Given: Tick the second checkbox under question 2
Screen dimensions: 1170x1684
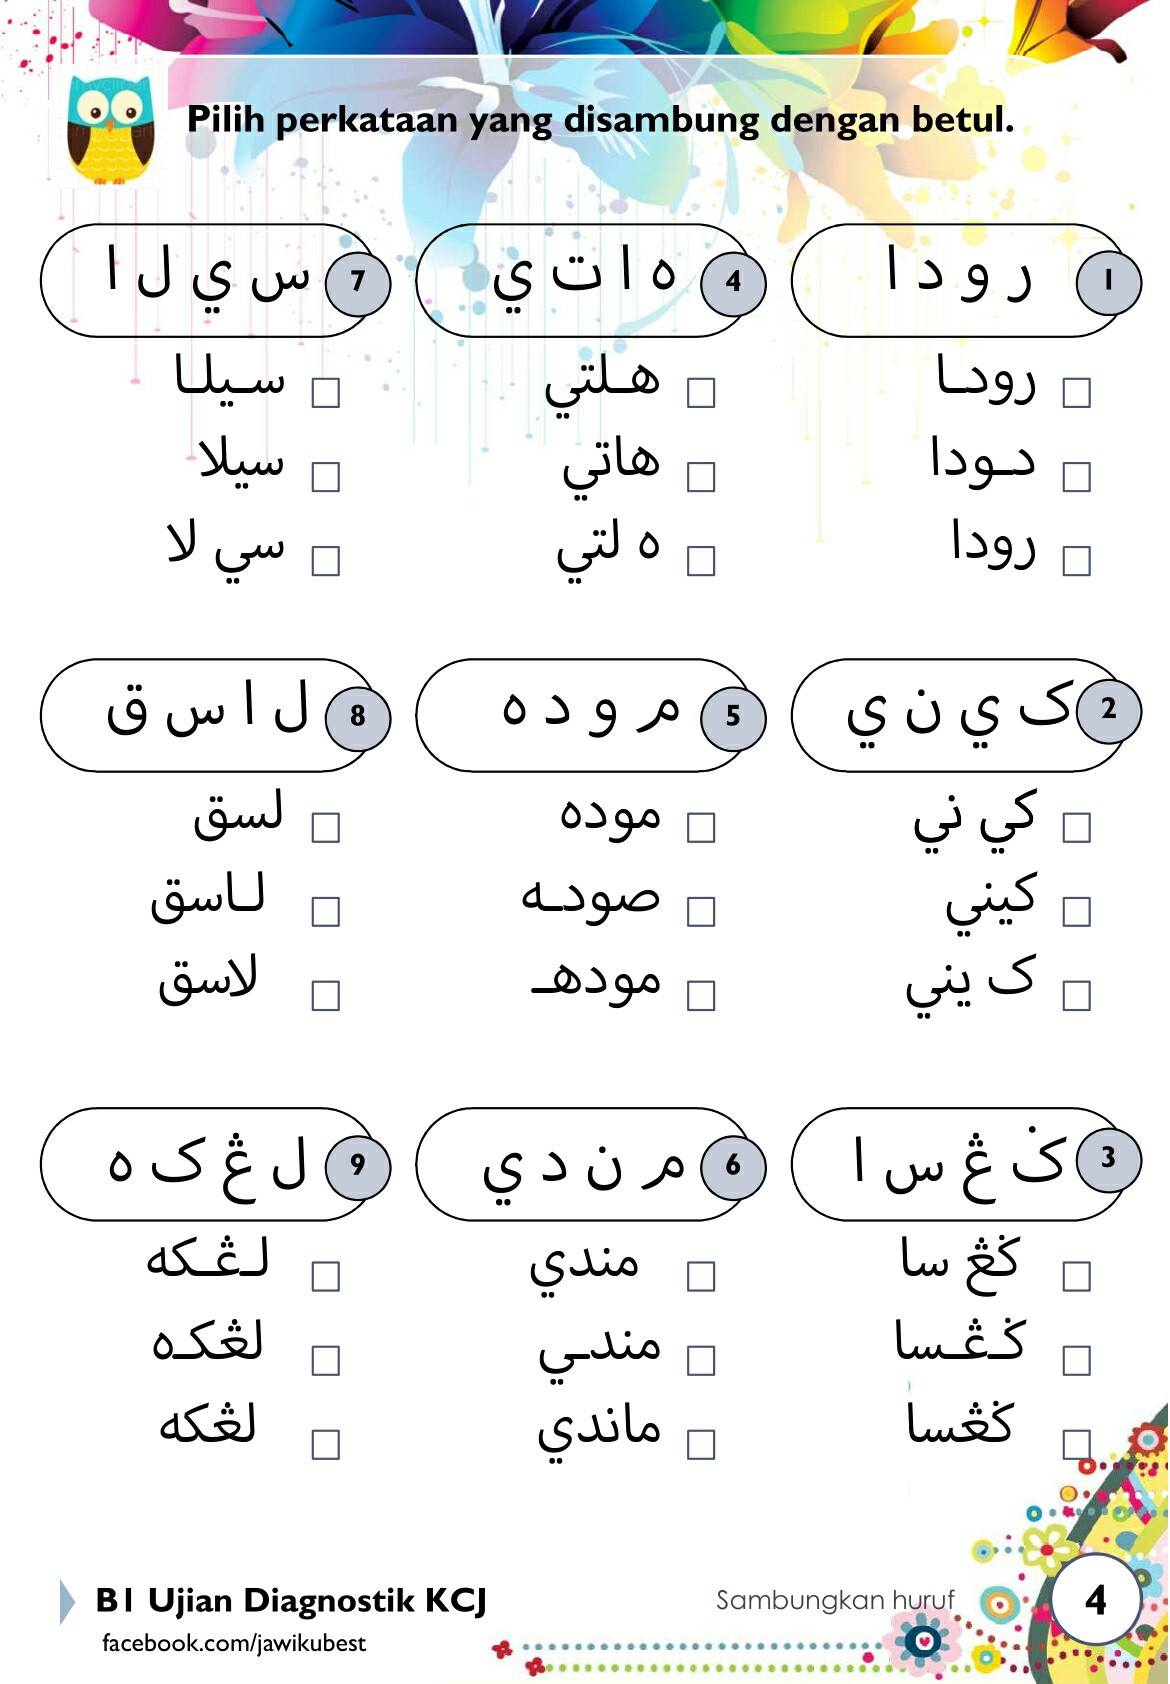Looking at the screenshot, I should coord(1076,912).
